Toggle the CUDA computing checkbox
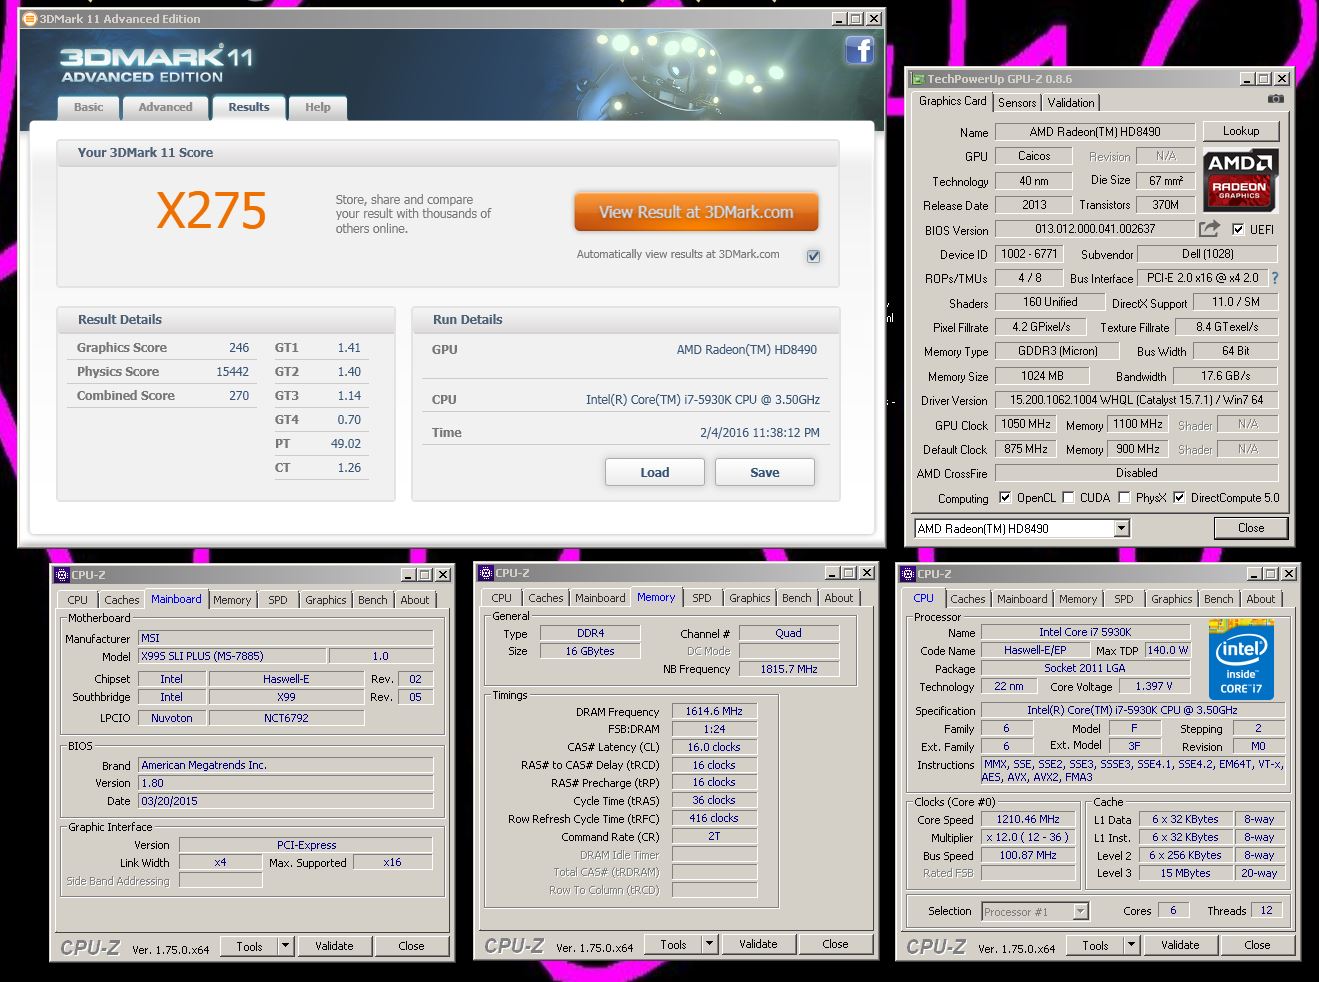 (1068, 497)
